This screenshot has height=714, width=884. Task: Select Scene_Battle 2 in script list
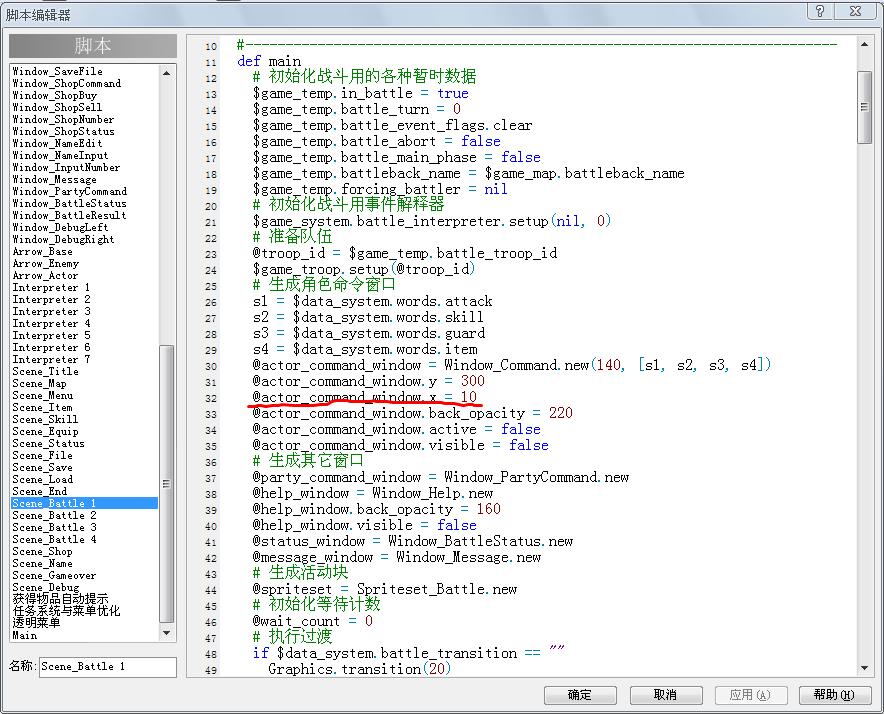(x=55, y=515)
